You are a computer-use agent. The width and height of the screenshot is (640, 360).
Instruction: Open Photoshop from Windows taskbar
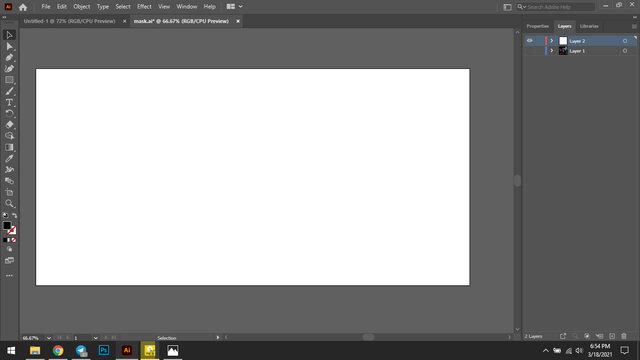click(x=104, y=350)
